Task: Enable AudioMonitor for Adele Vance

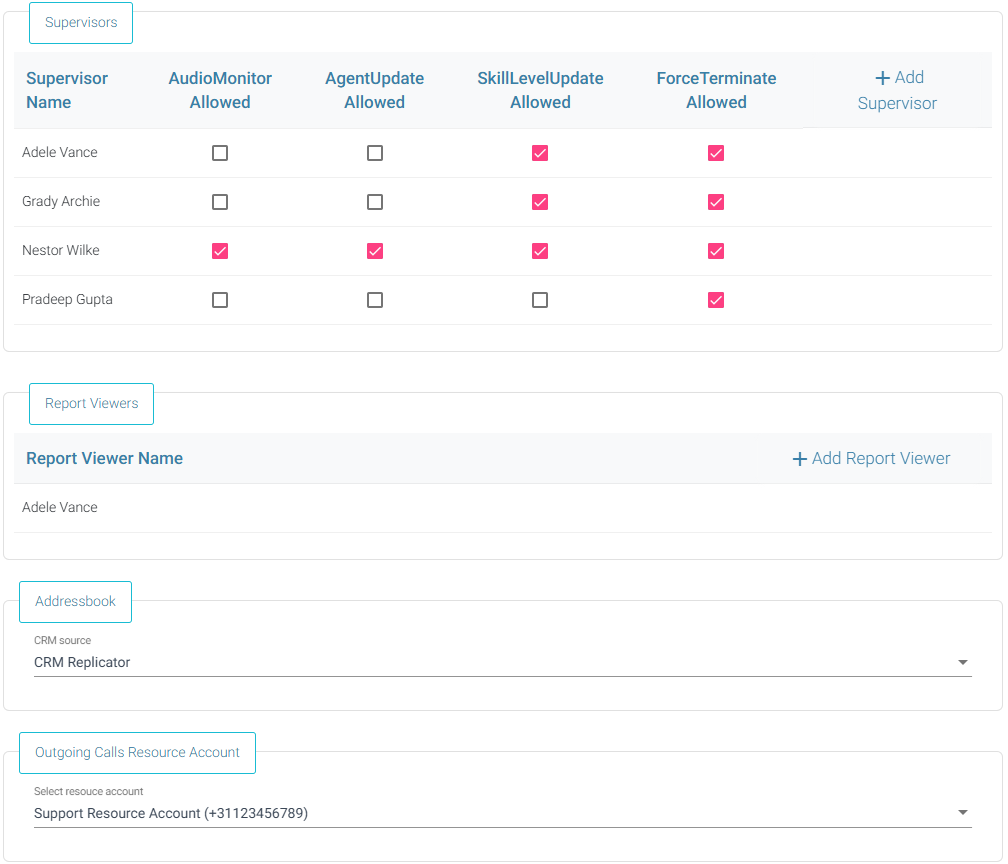Action: click(220, 153)
